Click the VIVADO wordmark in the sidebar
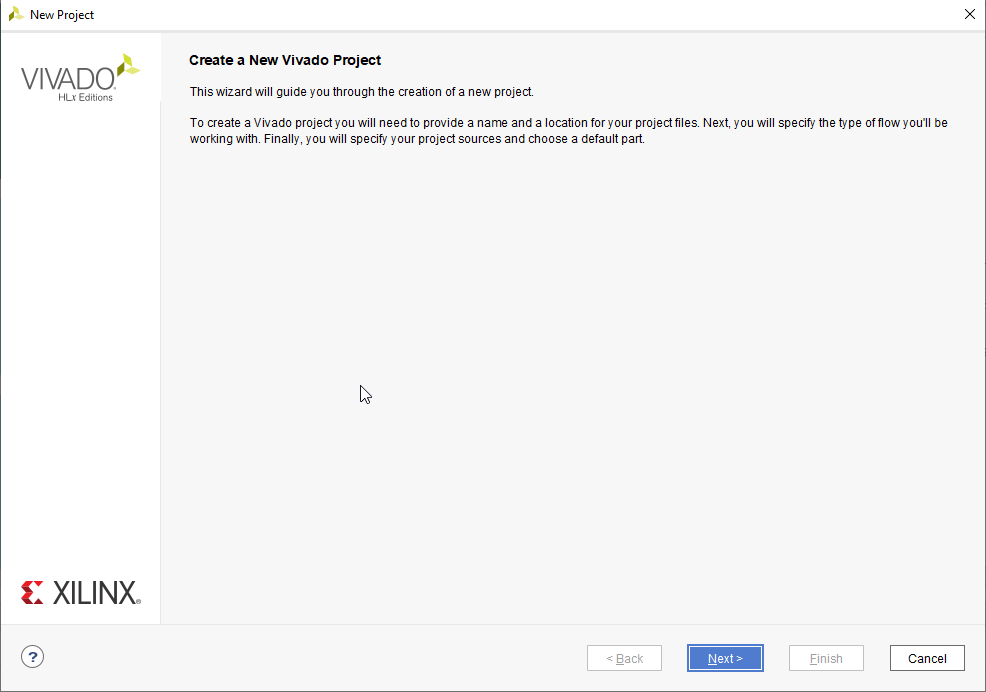The height and width of the screenshot is (692, 986). pos(68,78)
